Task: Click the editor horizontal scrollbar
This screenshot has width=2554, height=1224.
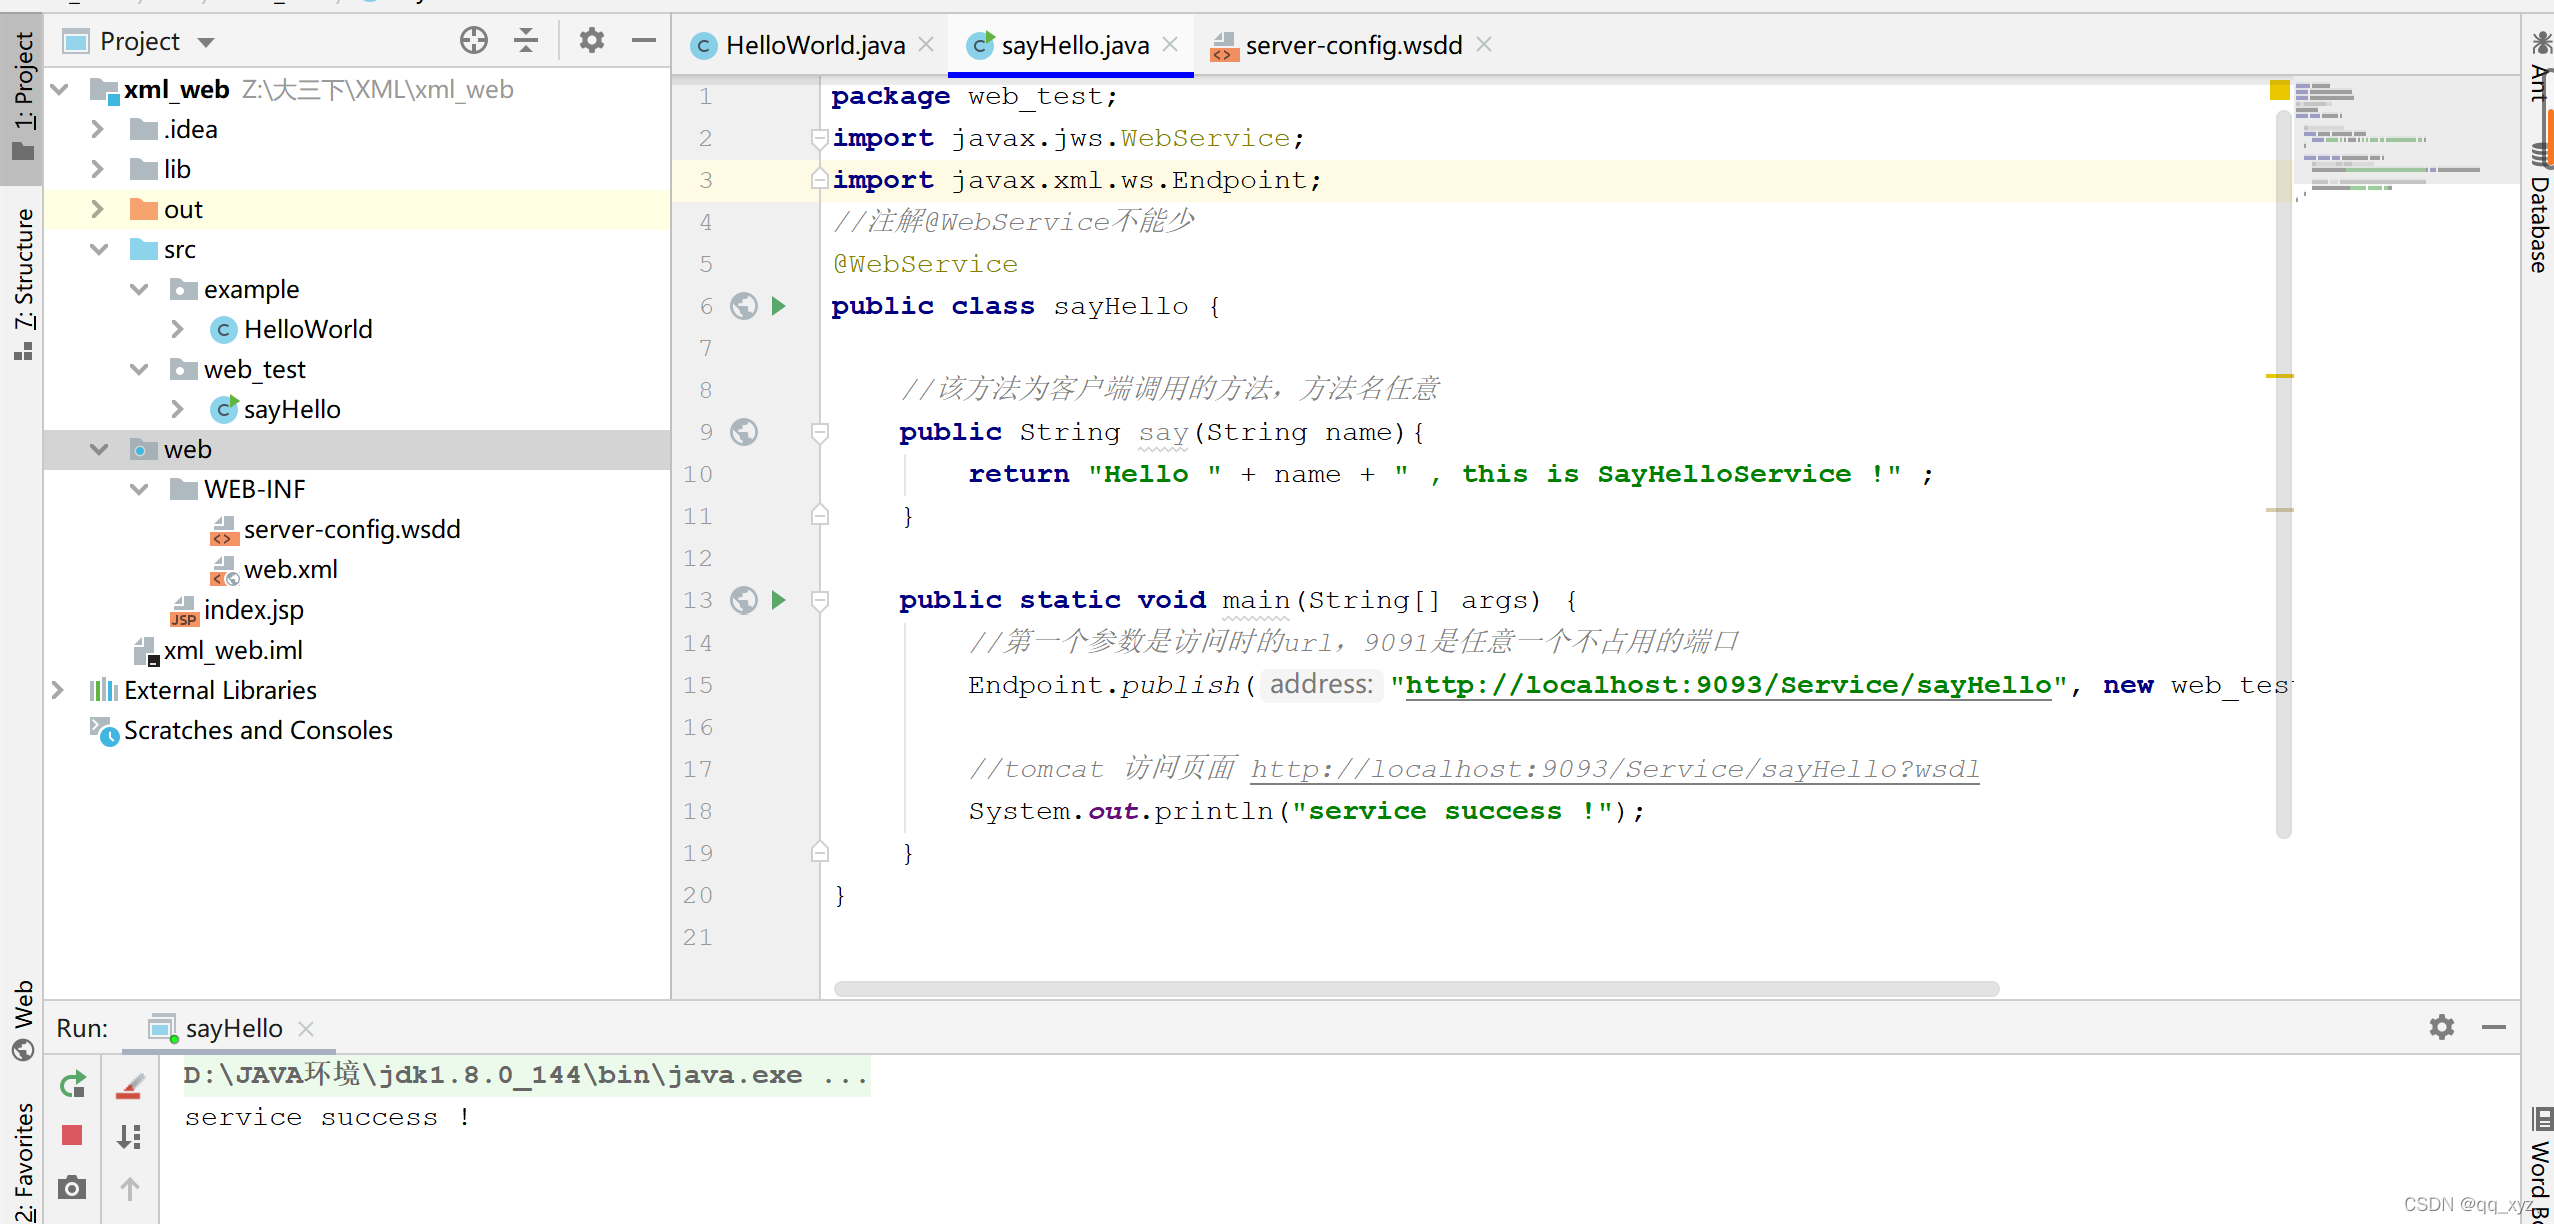Action: click(x=1415, y=988)
